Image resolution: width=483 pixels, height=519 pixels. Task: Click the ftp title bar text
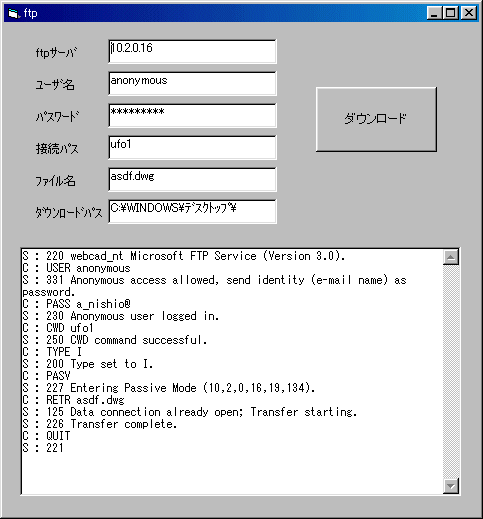point(30,13)
